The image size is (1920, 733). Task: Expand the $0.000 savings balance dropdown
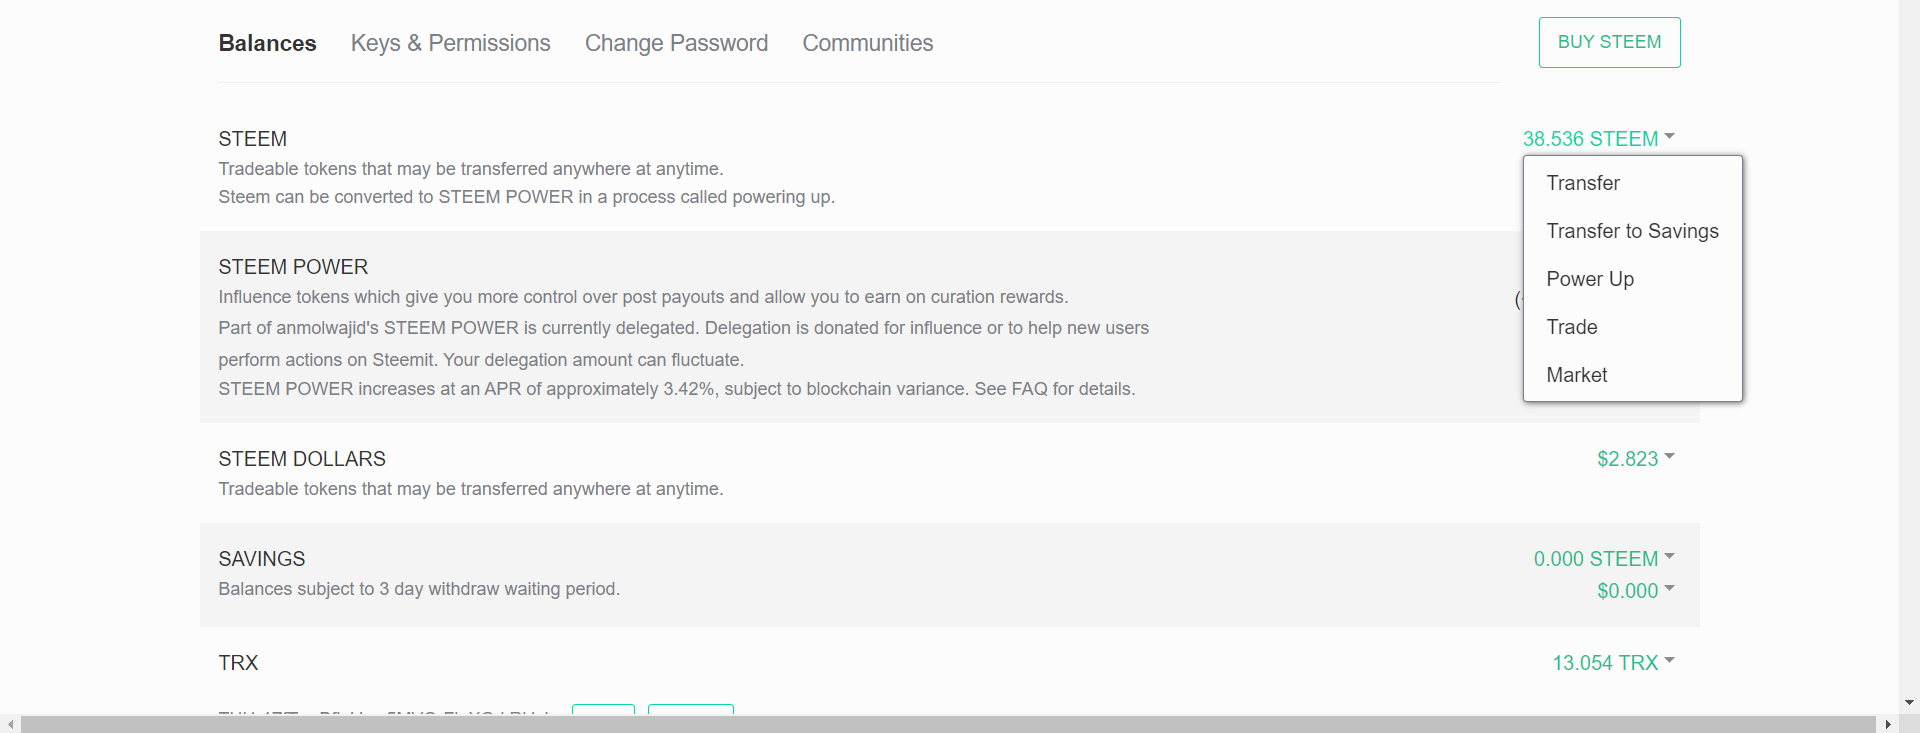click(1635, 591)
